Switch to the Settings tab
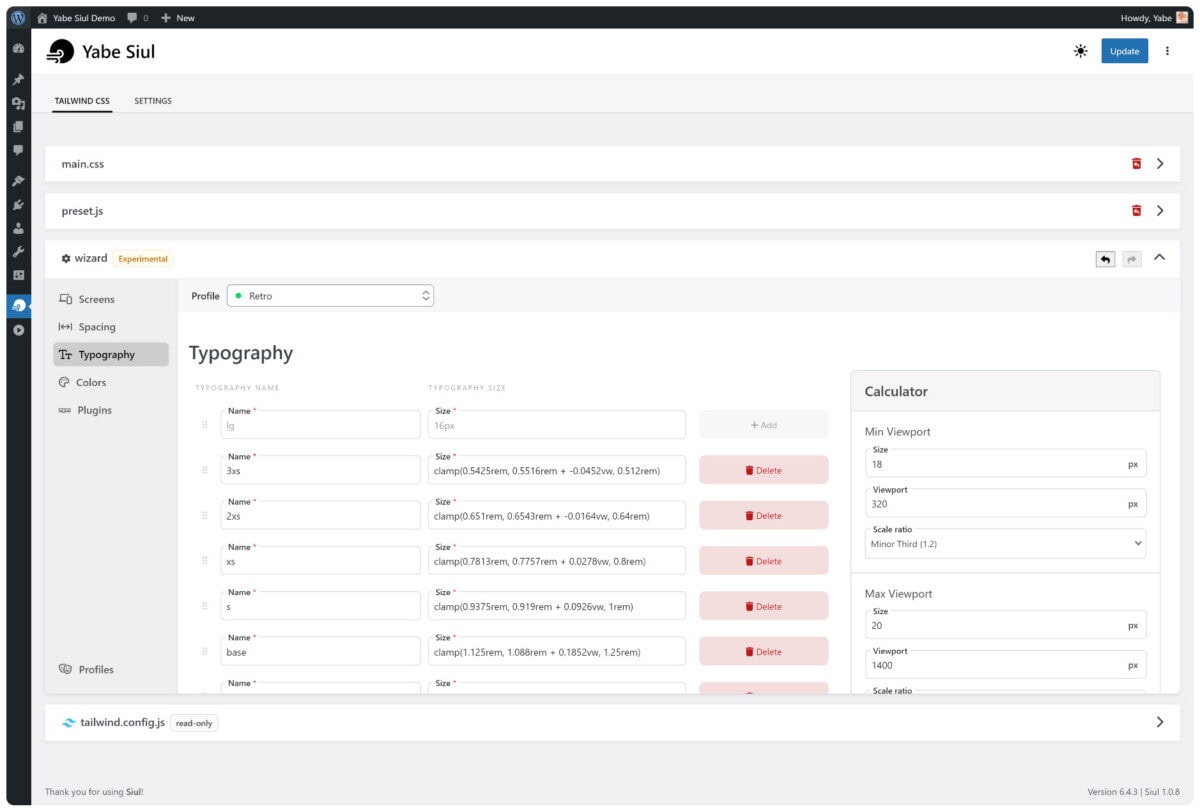 coord(153,101)
